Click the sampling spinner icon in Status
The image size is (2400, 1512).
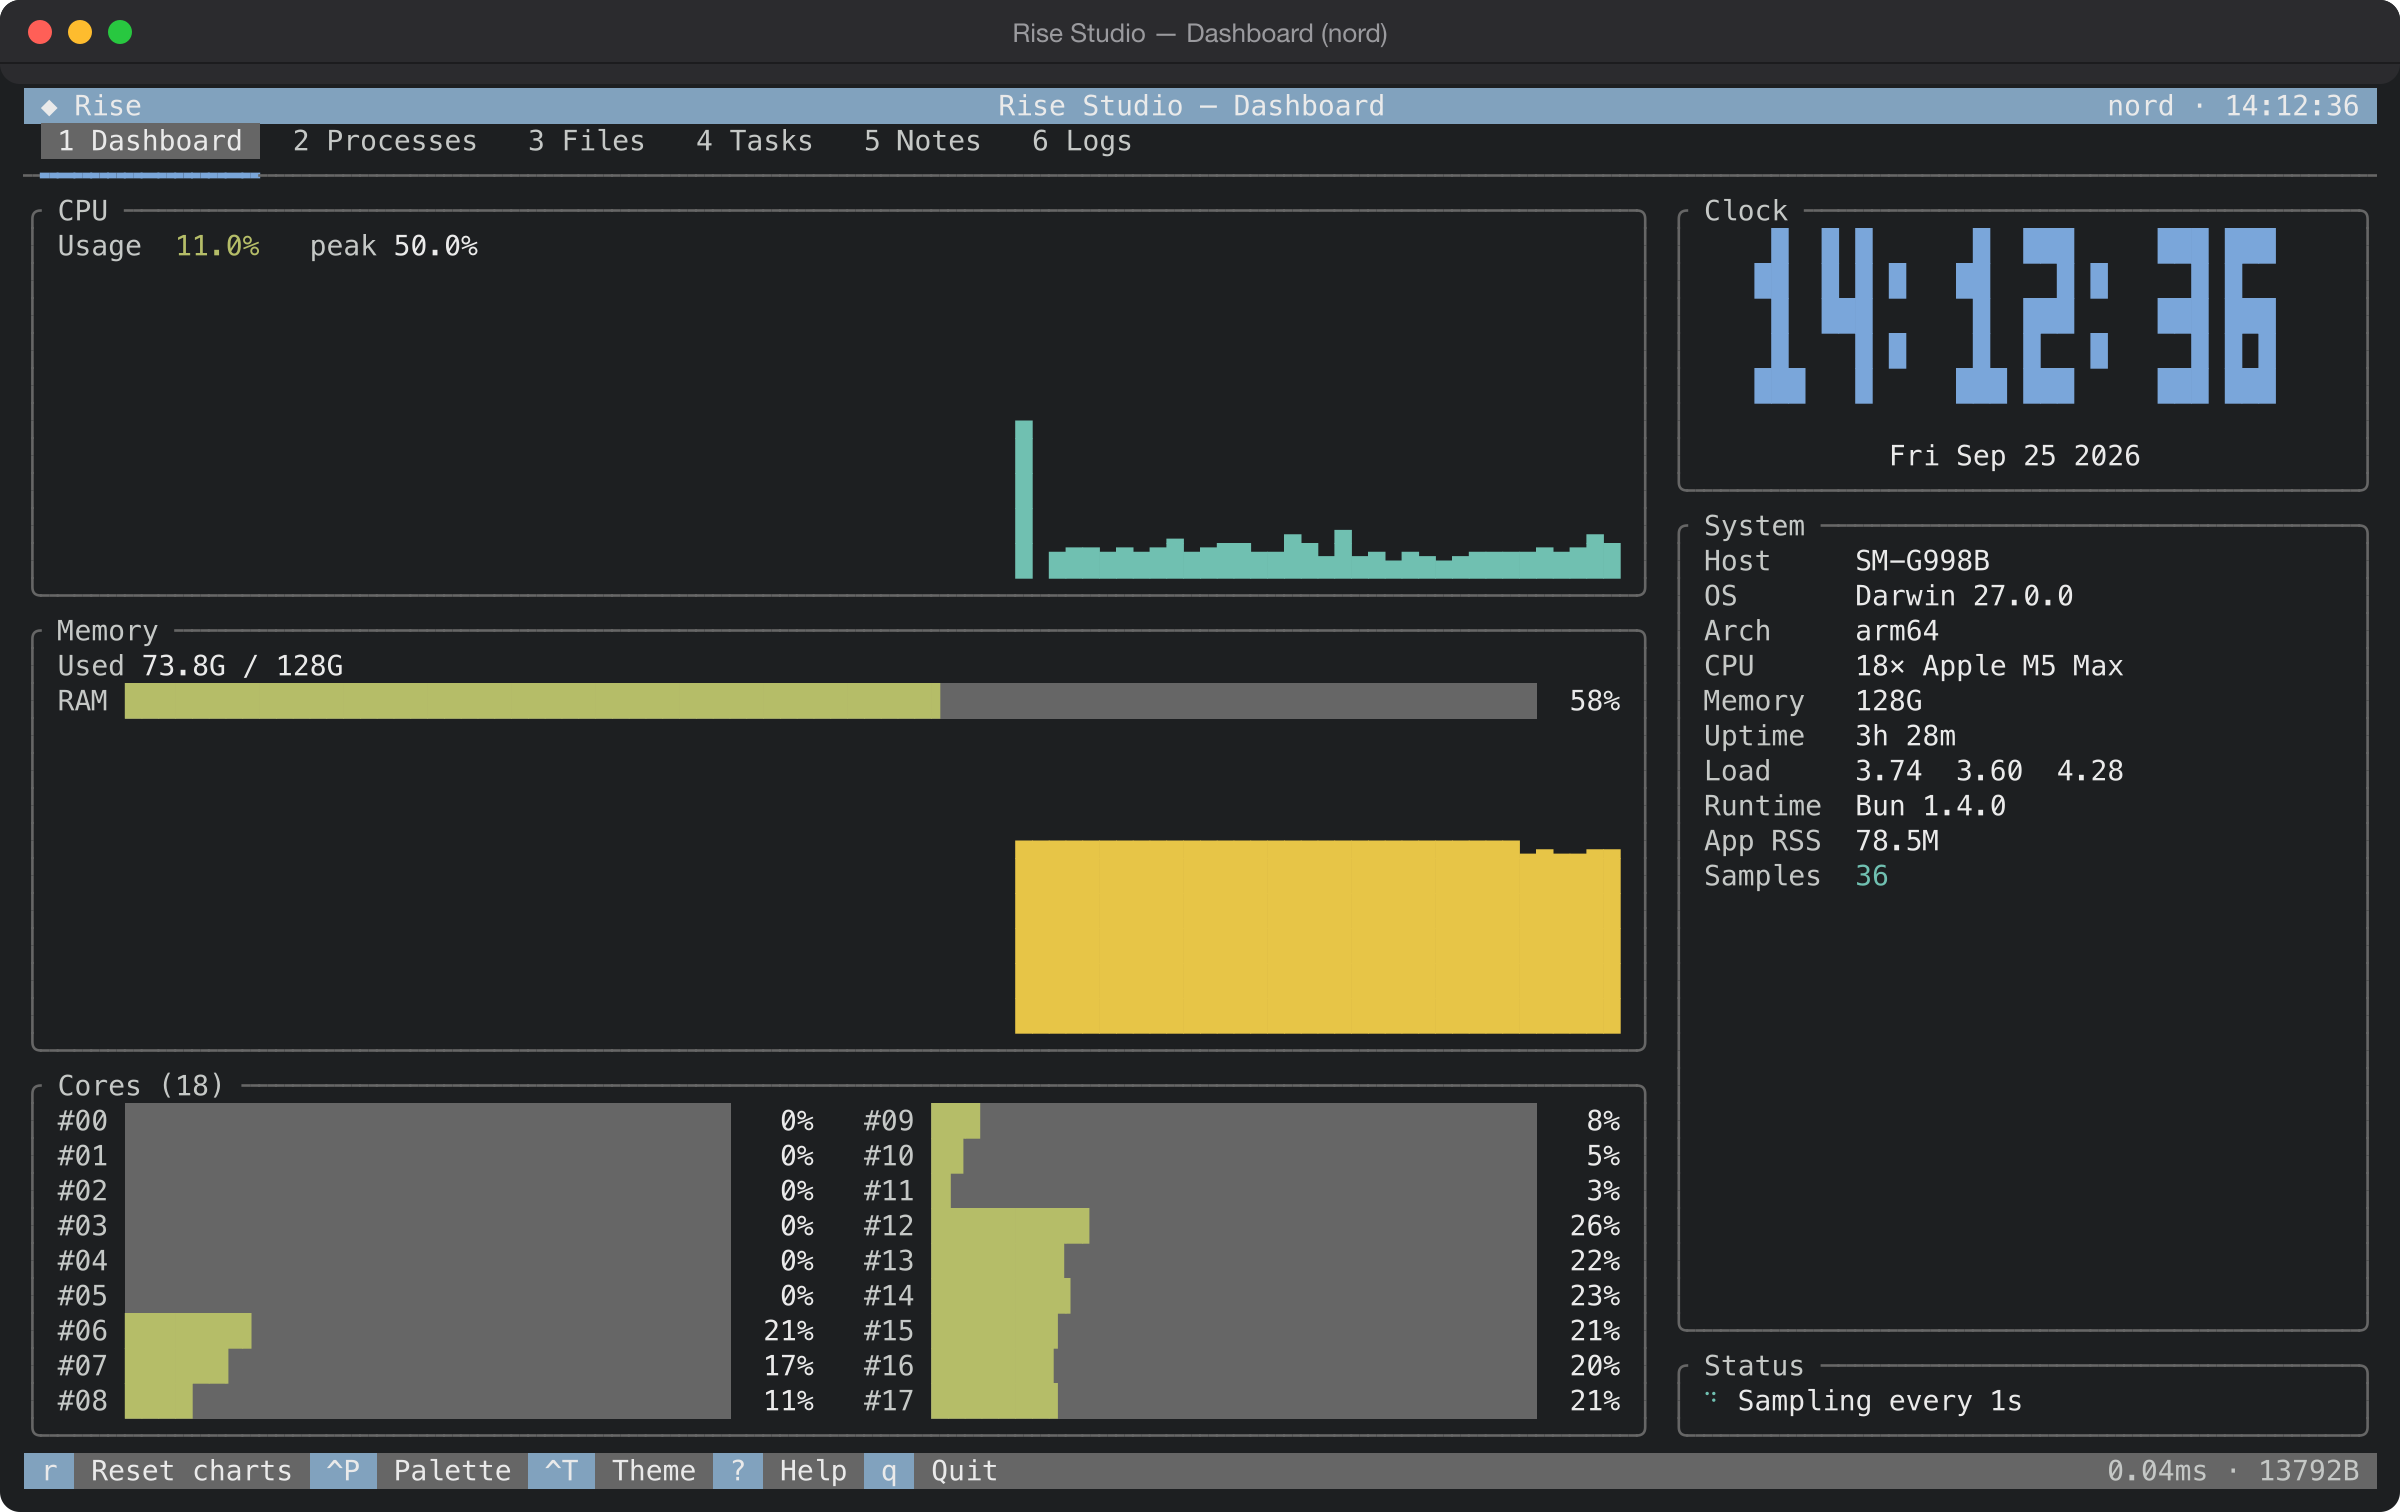point(1711,1398)
